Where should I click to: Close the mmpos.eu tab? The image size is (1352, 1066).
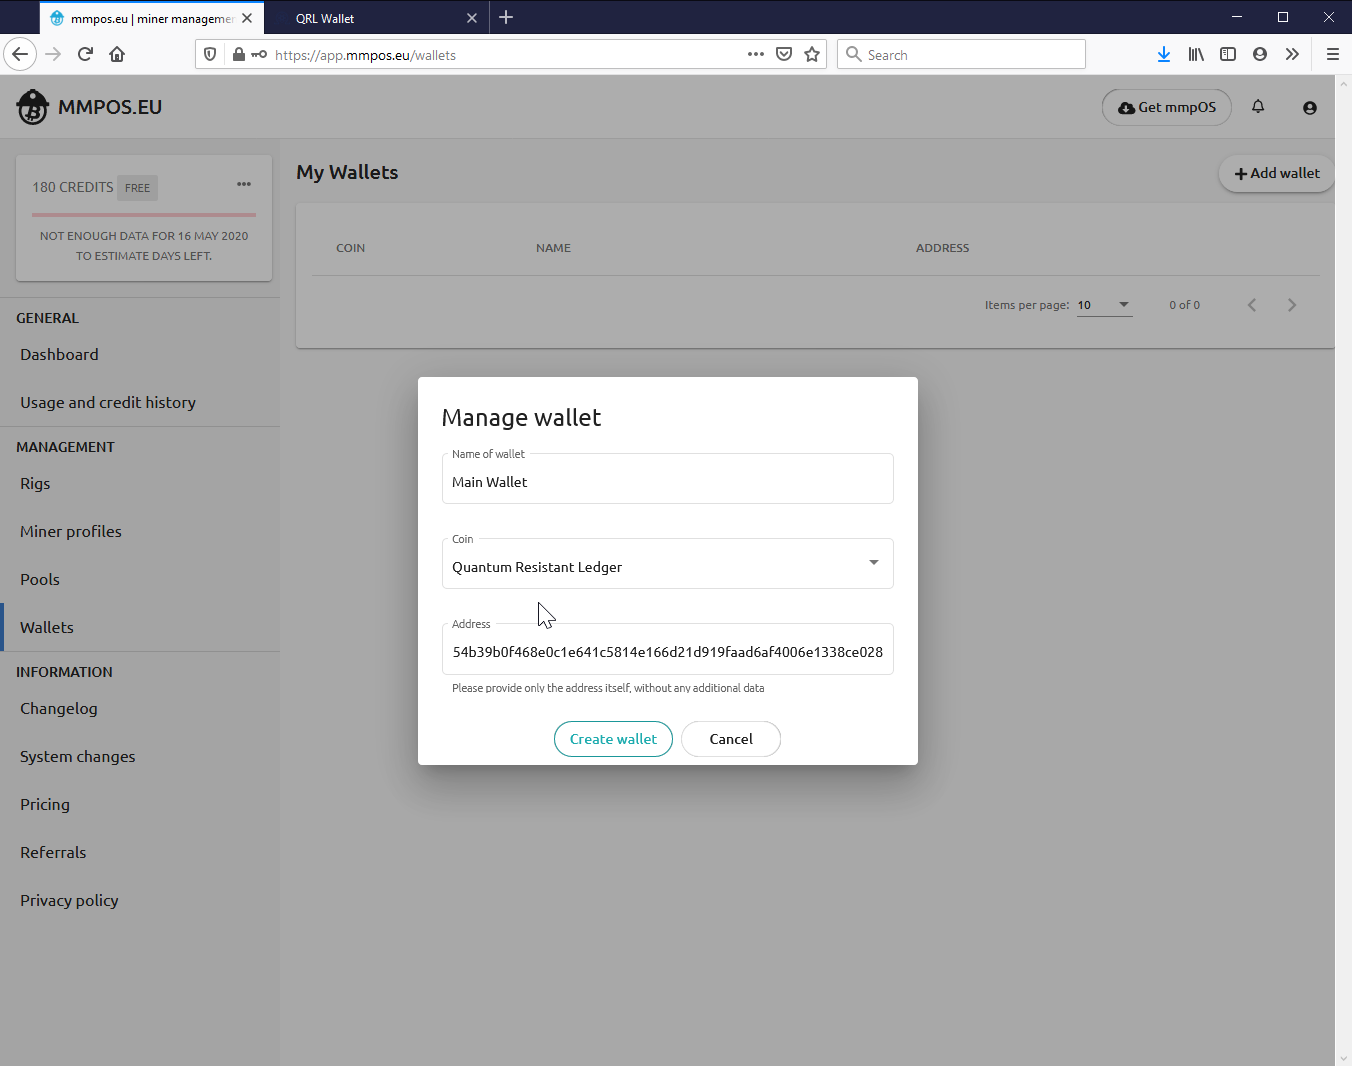(x=247, y=18)
